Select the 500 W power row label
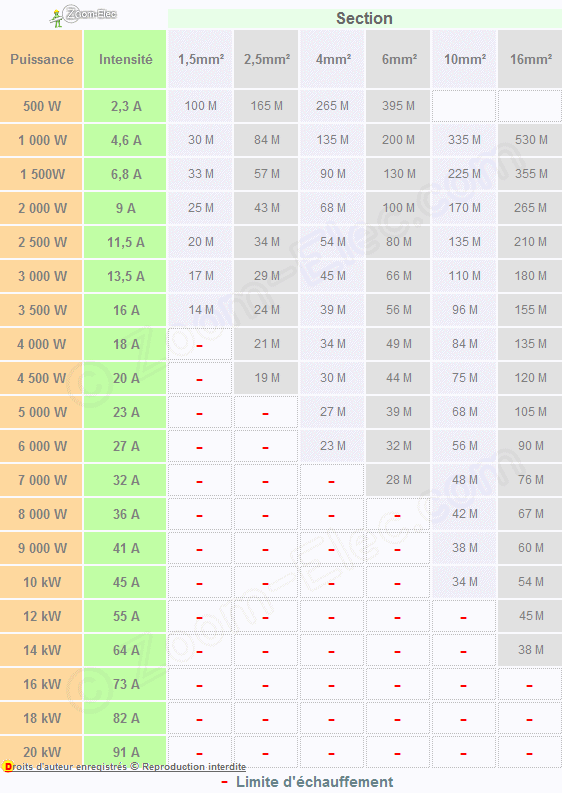 41,106
